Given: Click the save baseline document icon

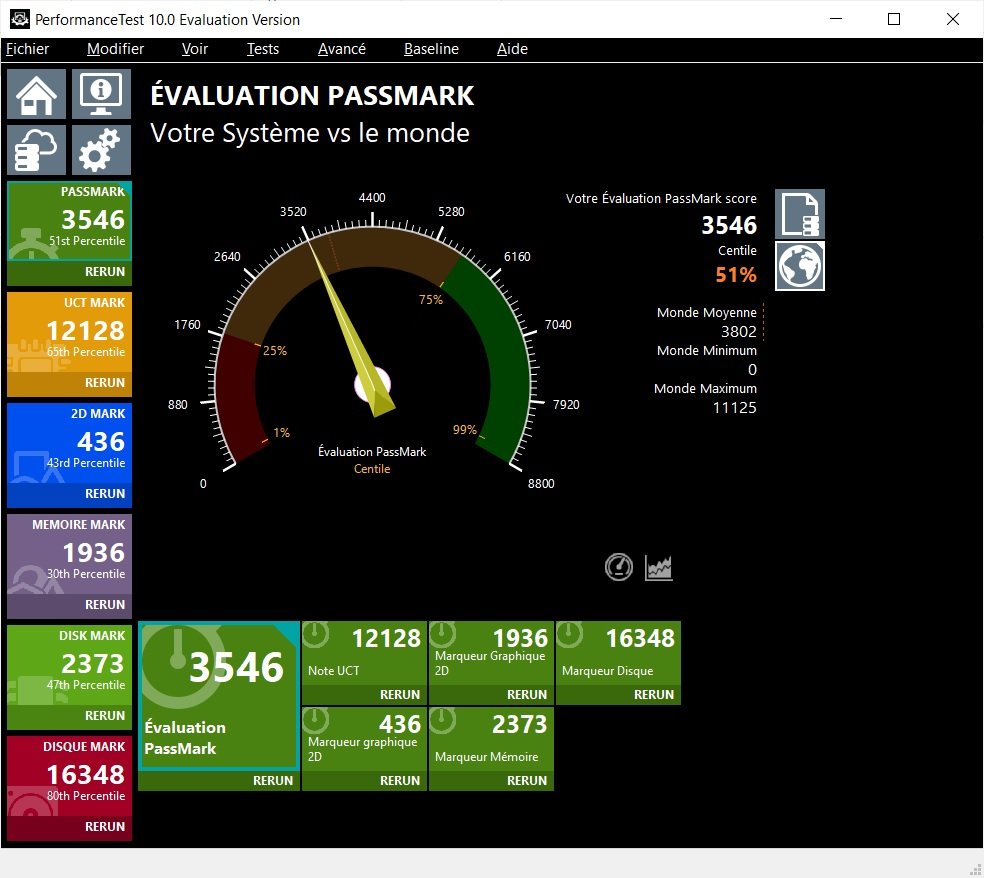Looking at the screenshot, I should tap(800, 214).
